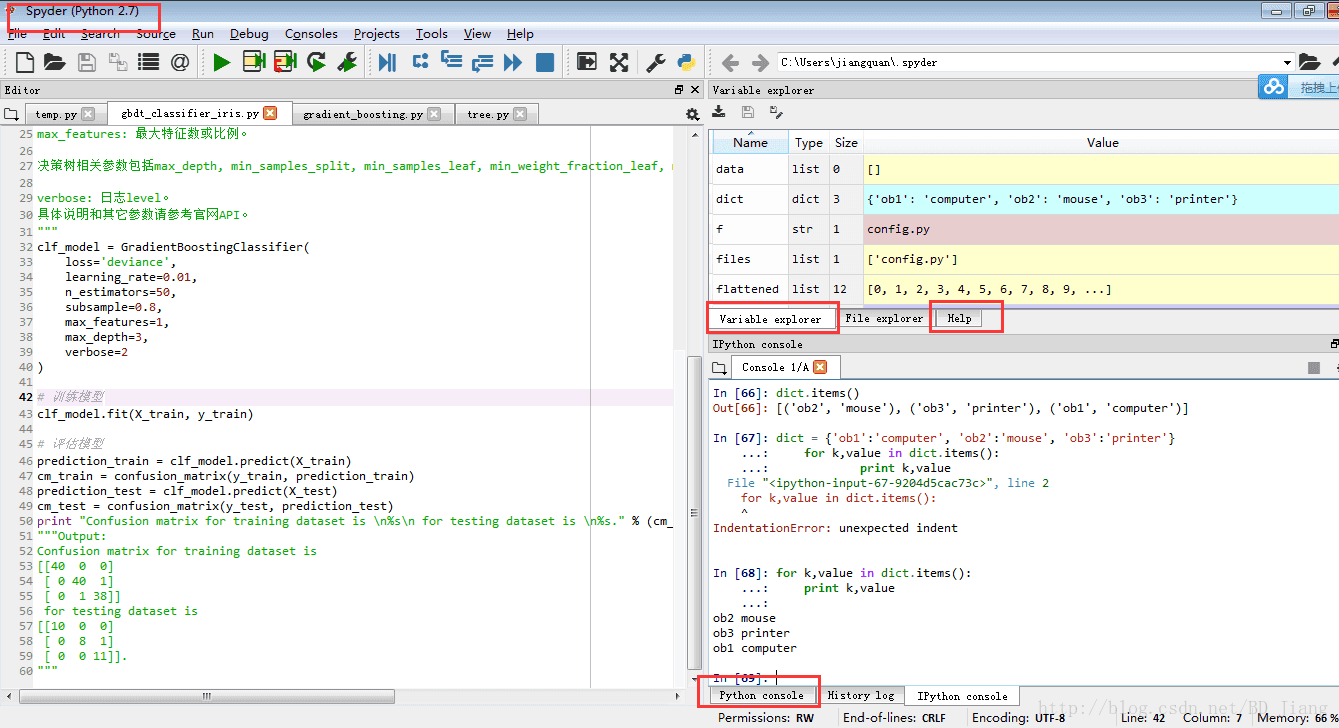Open run configuration wrench-play icon

pyautogui.click(x=347, y=63)
